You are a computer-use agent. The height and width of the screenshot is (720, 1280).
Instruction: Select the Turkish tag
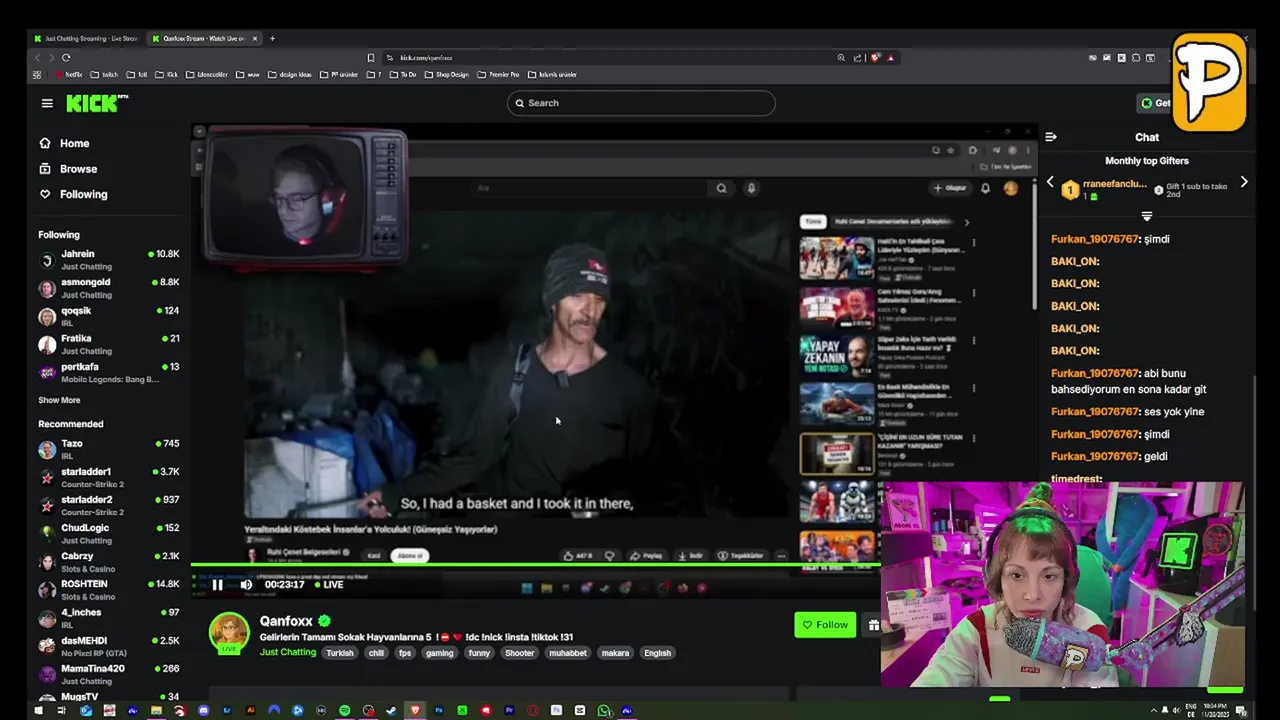(x=340, y=653)
